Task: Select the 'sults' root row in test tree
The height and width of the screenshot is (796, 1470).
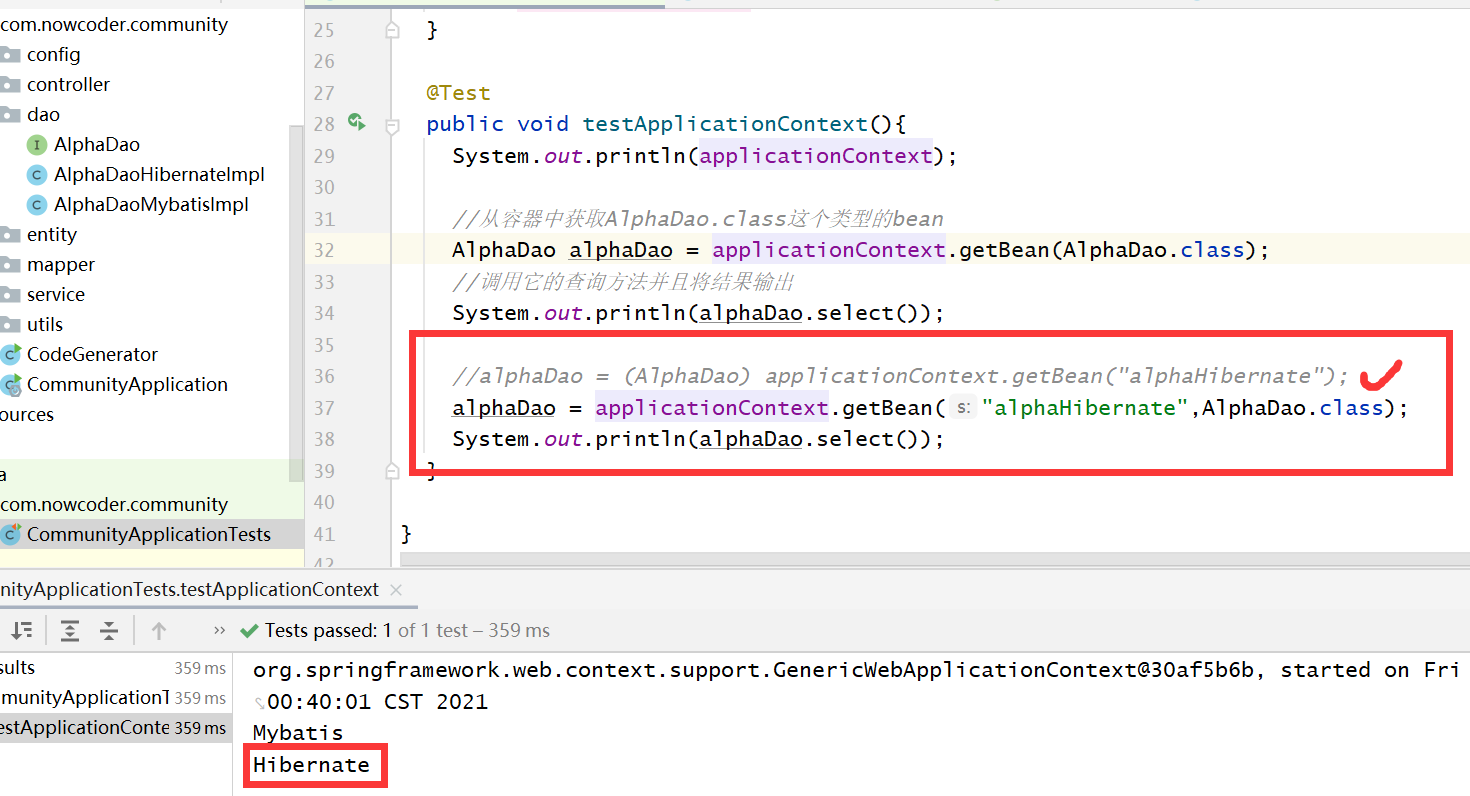Action: 115,668
